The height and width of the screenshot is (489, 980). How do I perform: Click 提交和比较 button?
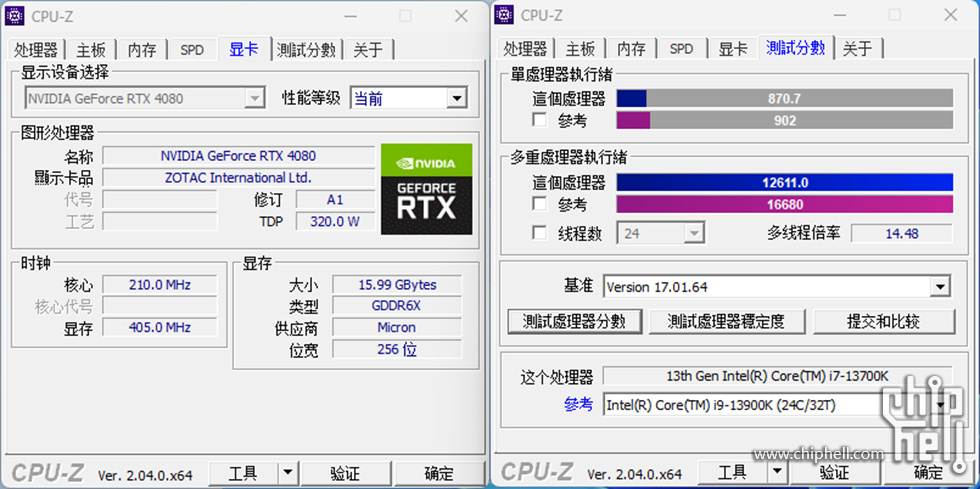coord(883,321)
